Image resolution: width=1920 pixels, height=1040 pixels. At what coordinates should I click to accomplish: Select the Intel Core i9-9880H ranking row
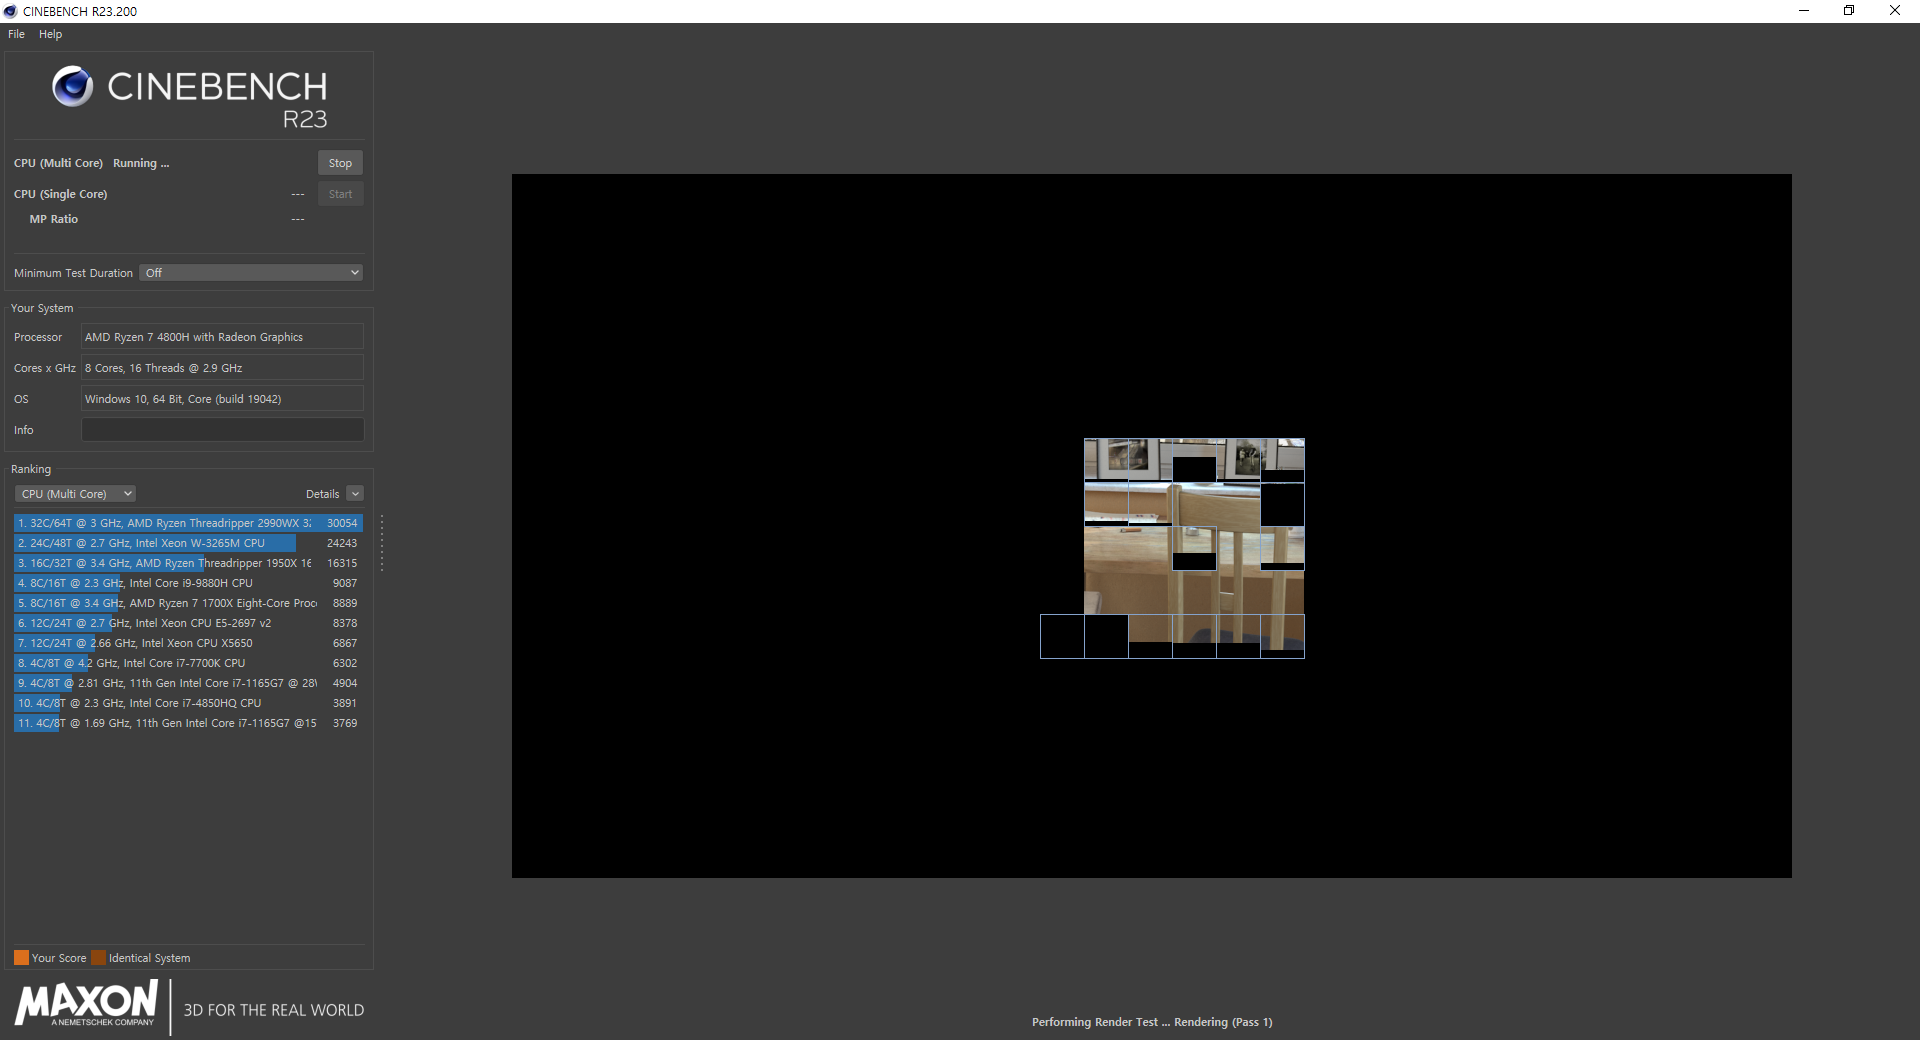[x=188, y=583]
